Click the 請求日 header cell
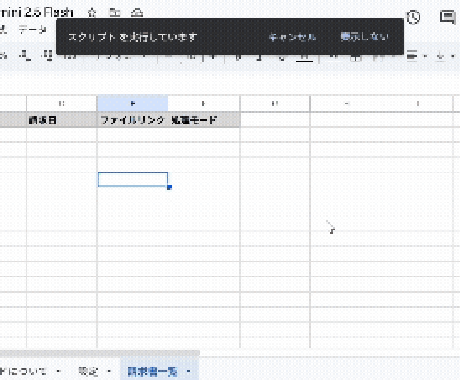Screen dimensions: 460x380 pos(61,120)
